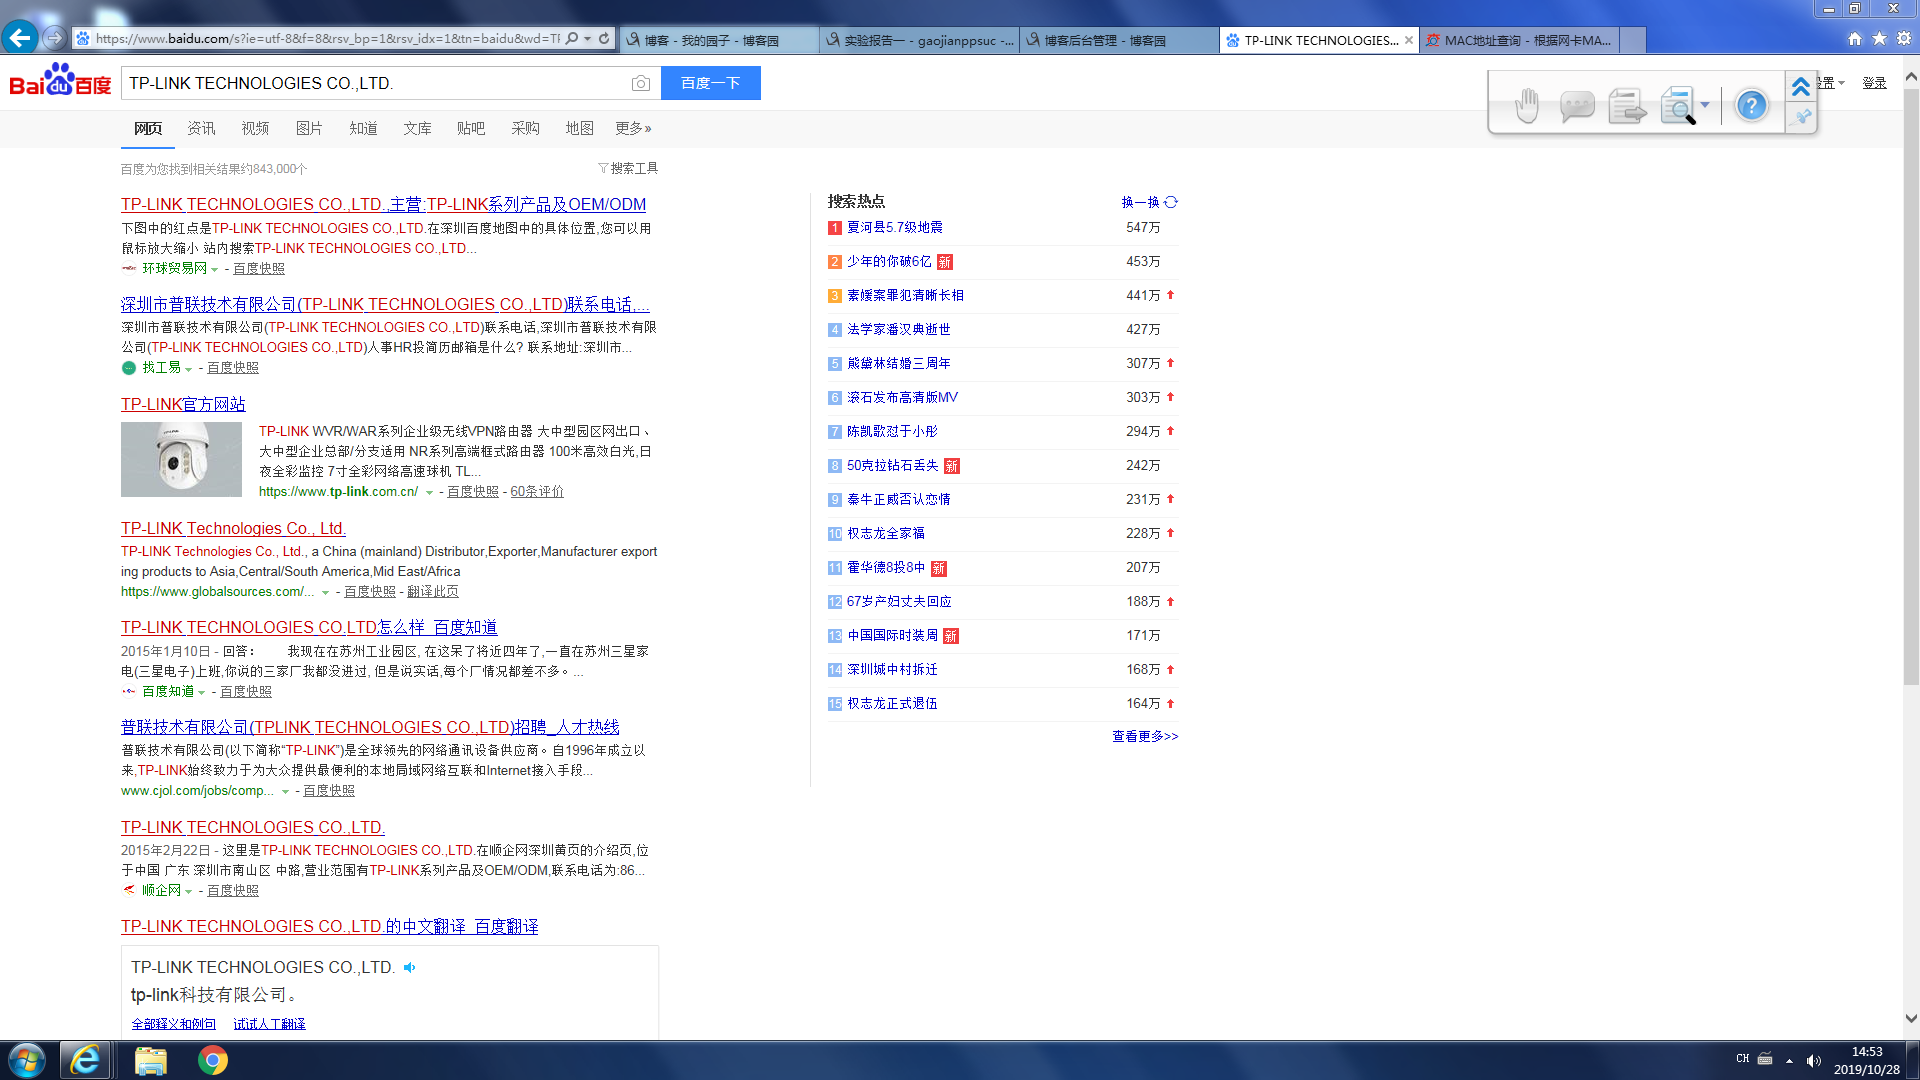Open dropdown arrow next to document search icon
The height and width of the screenshot is (1080, 1920).
(x=1705, y=105)
